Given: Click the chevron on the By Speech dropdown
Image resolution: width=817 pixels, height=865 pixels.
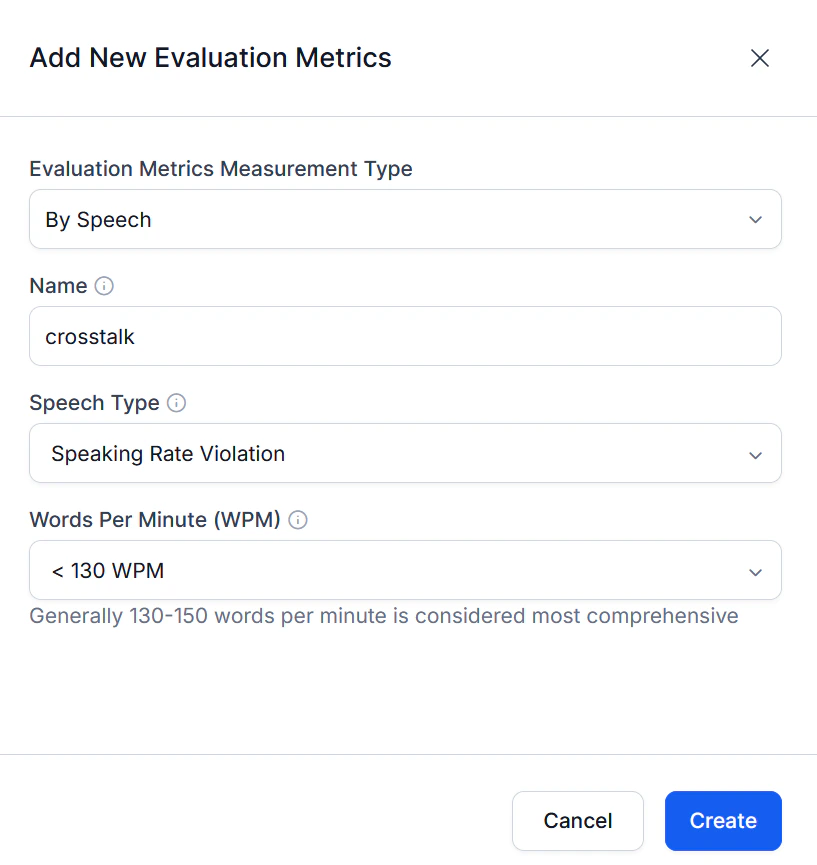Looking at the screenshot, I should (756, 219).
